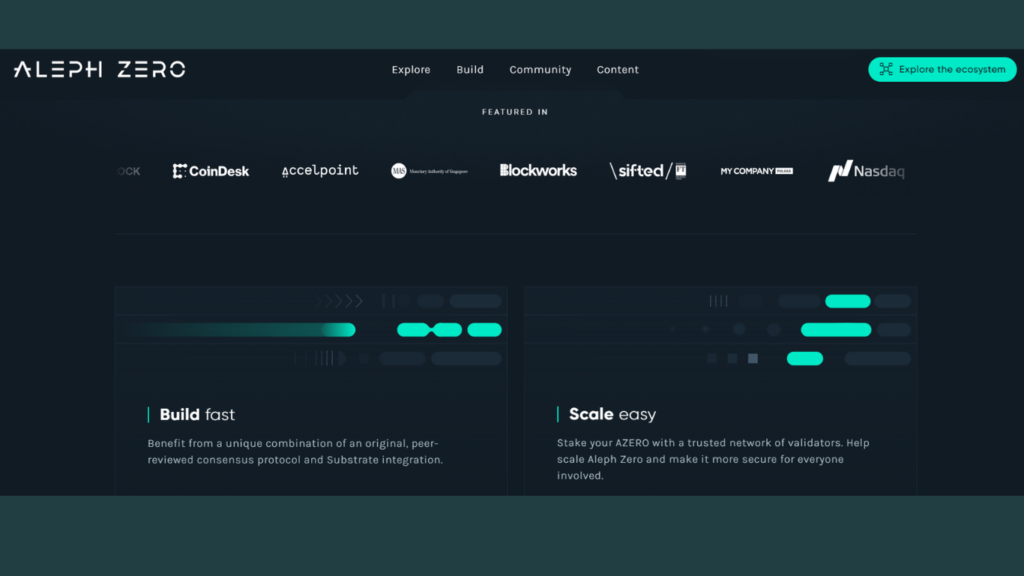Select the My Company Polska logo

[756, 171]
